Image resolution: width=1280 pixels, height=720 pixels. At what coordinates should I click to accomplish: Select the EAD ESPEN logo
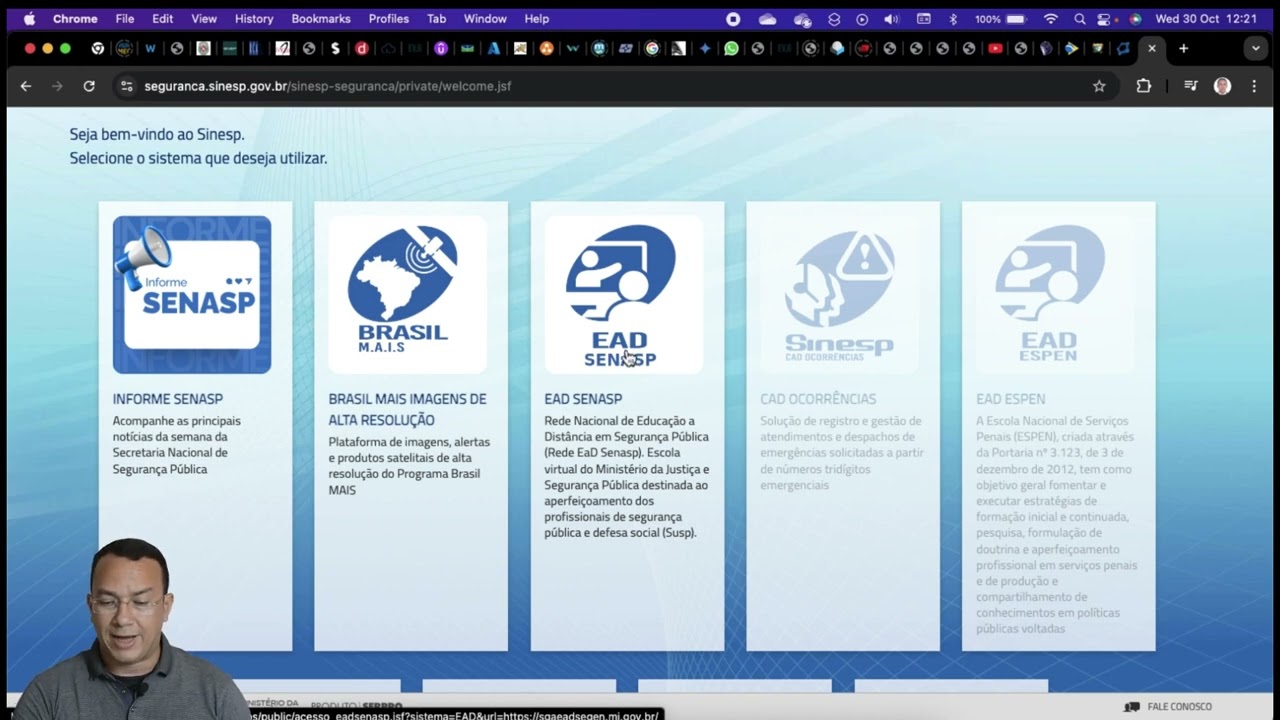click(x=1056, y=295)
